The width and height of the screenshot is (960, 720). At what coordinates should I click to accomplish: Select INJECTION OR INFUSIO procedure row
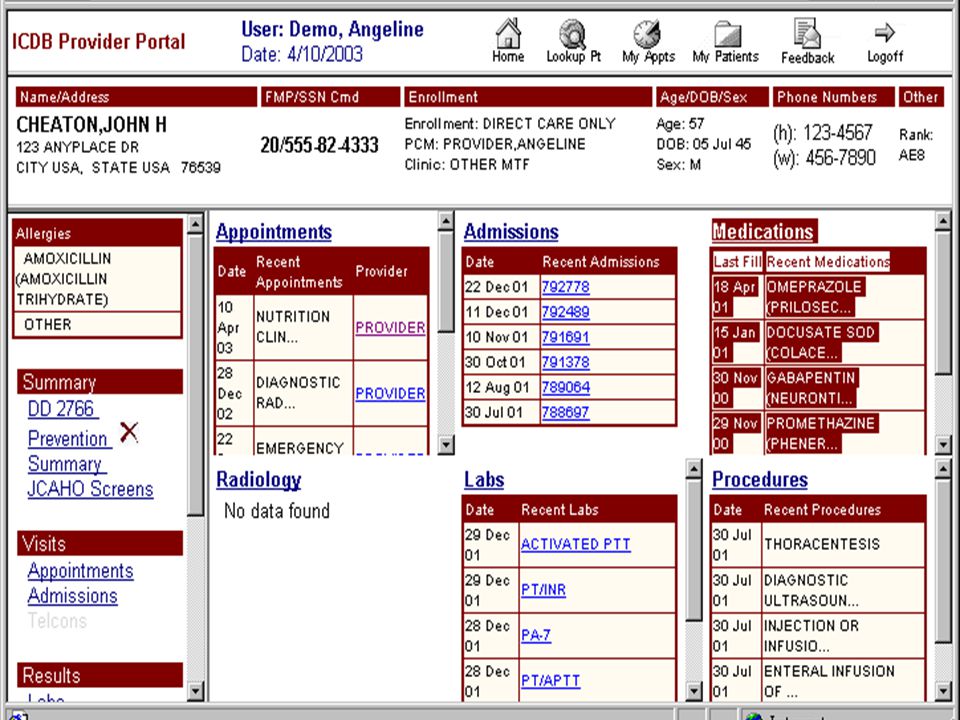click(x=818, y=636)
